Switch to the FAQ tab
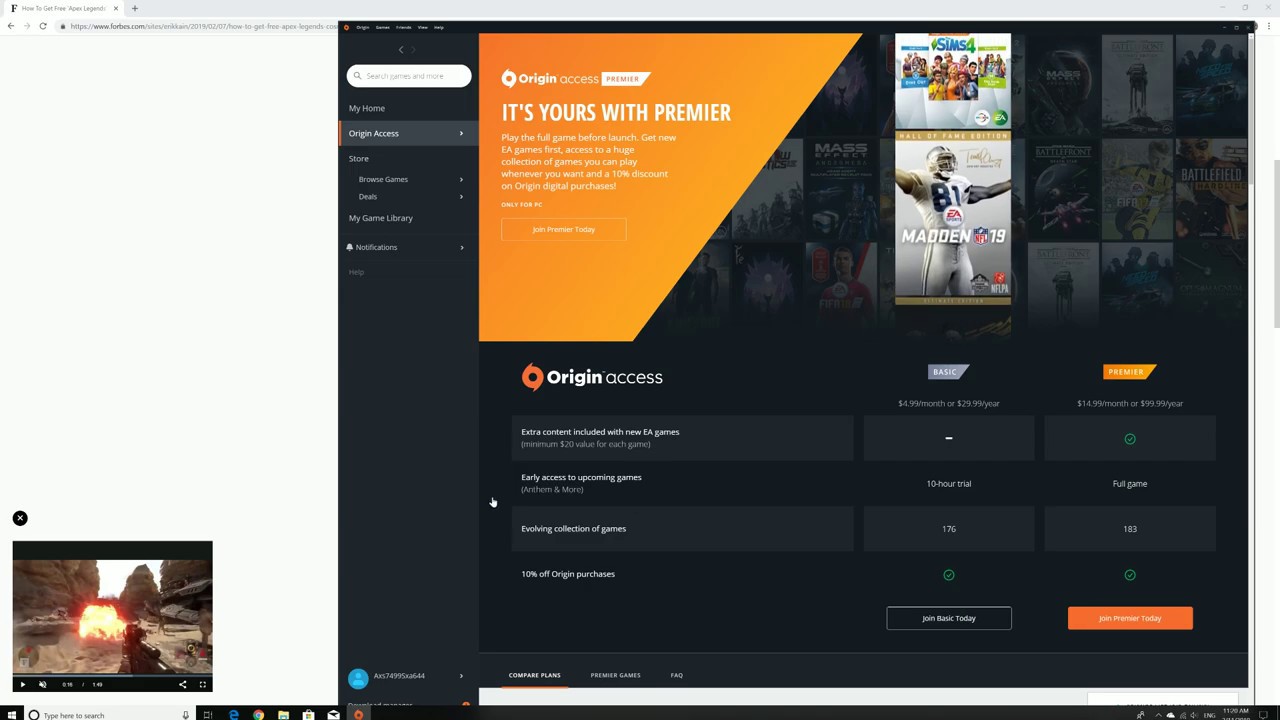Image resolution: width=1280 pixels, height=720 pixels. [677, 675]
